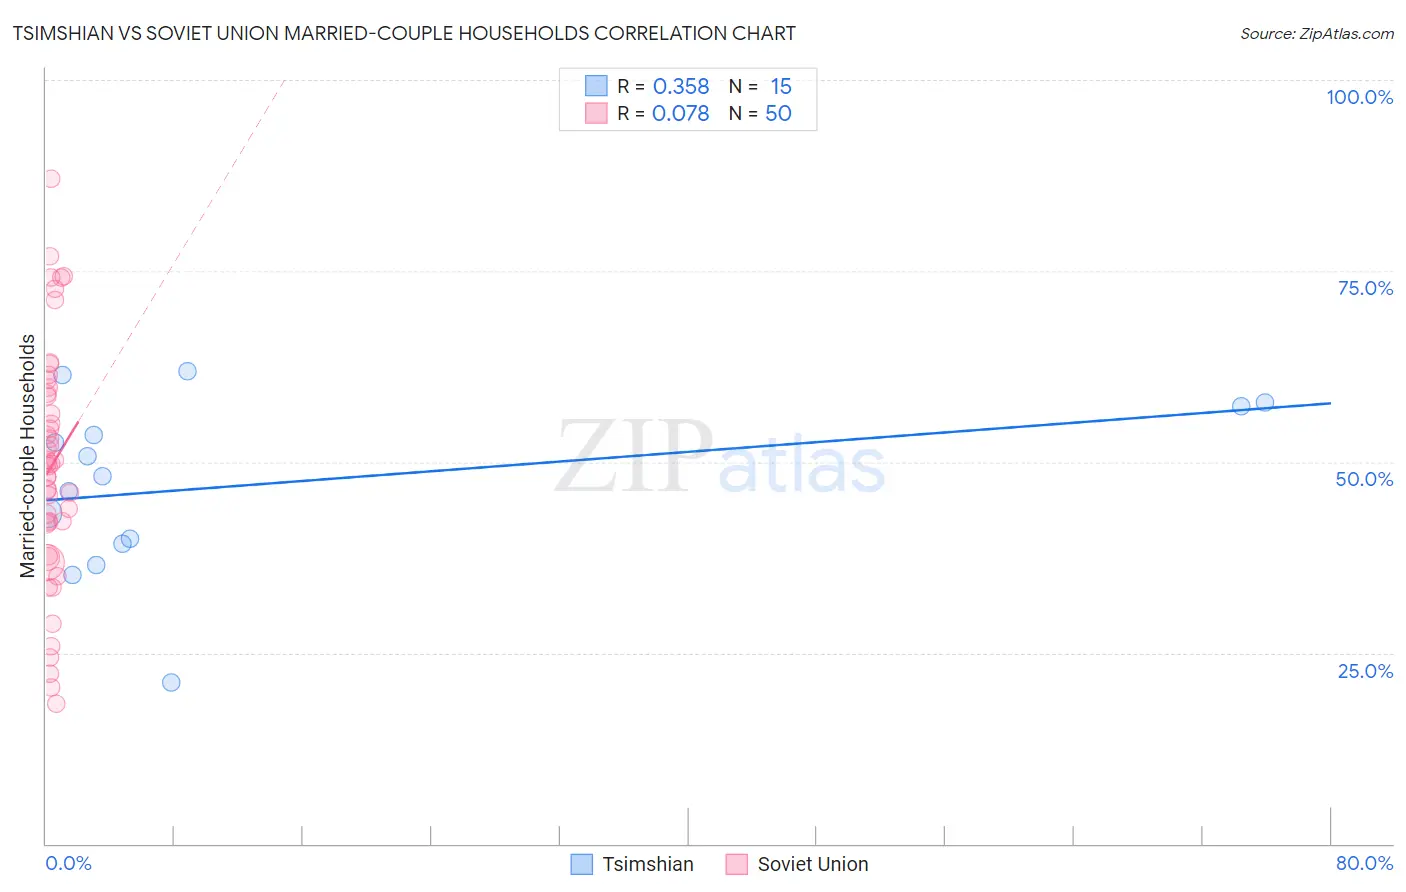Click the blue Tsimshian legend swatch at bottom
The height and width of the screenshot is (892, 1406).
coord(582,864)
